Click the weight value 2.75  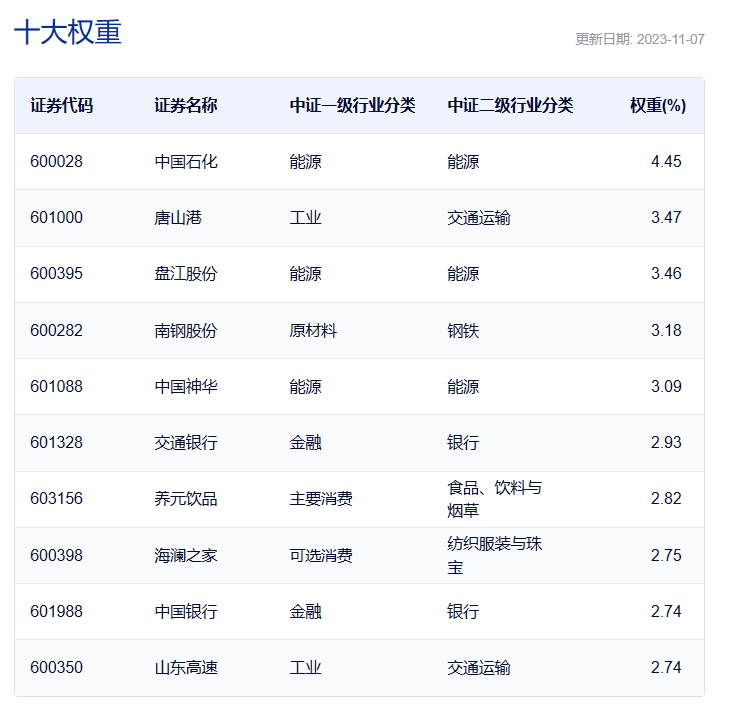666,556
